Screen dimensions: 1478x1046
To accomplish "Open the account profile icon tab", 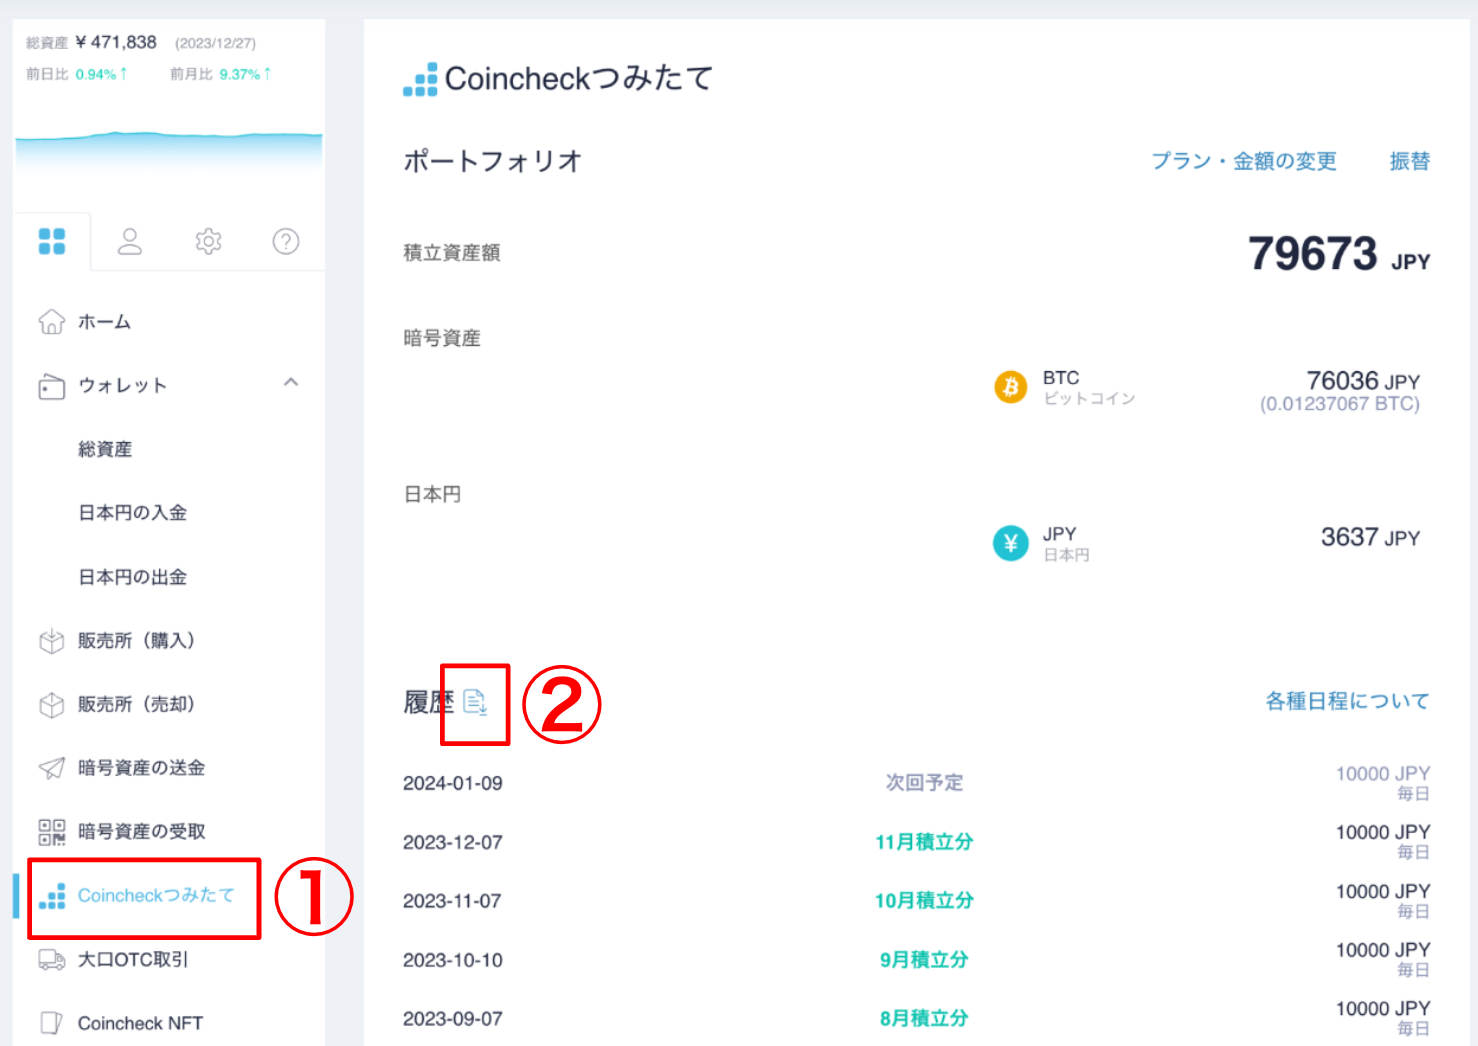I will click(x=130, y=241).
